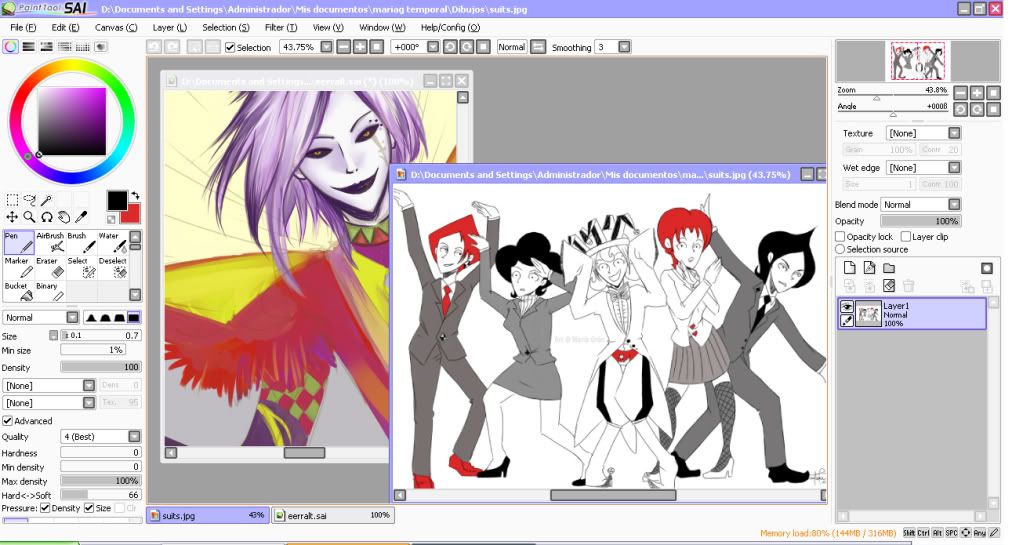The height and width of the screenshot is (545, 1023).
Task: Select the Brush tool
Action: click(82, 242)
